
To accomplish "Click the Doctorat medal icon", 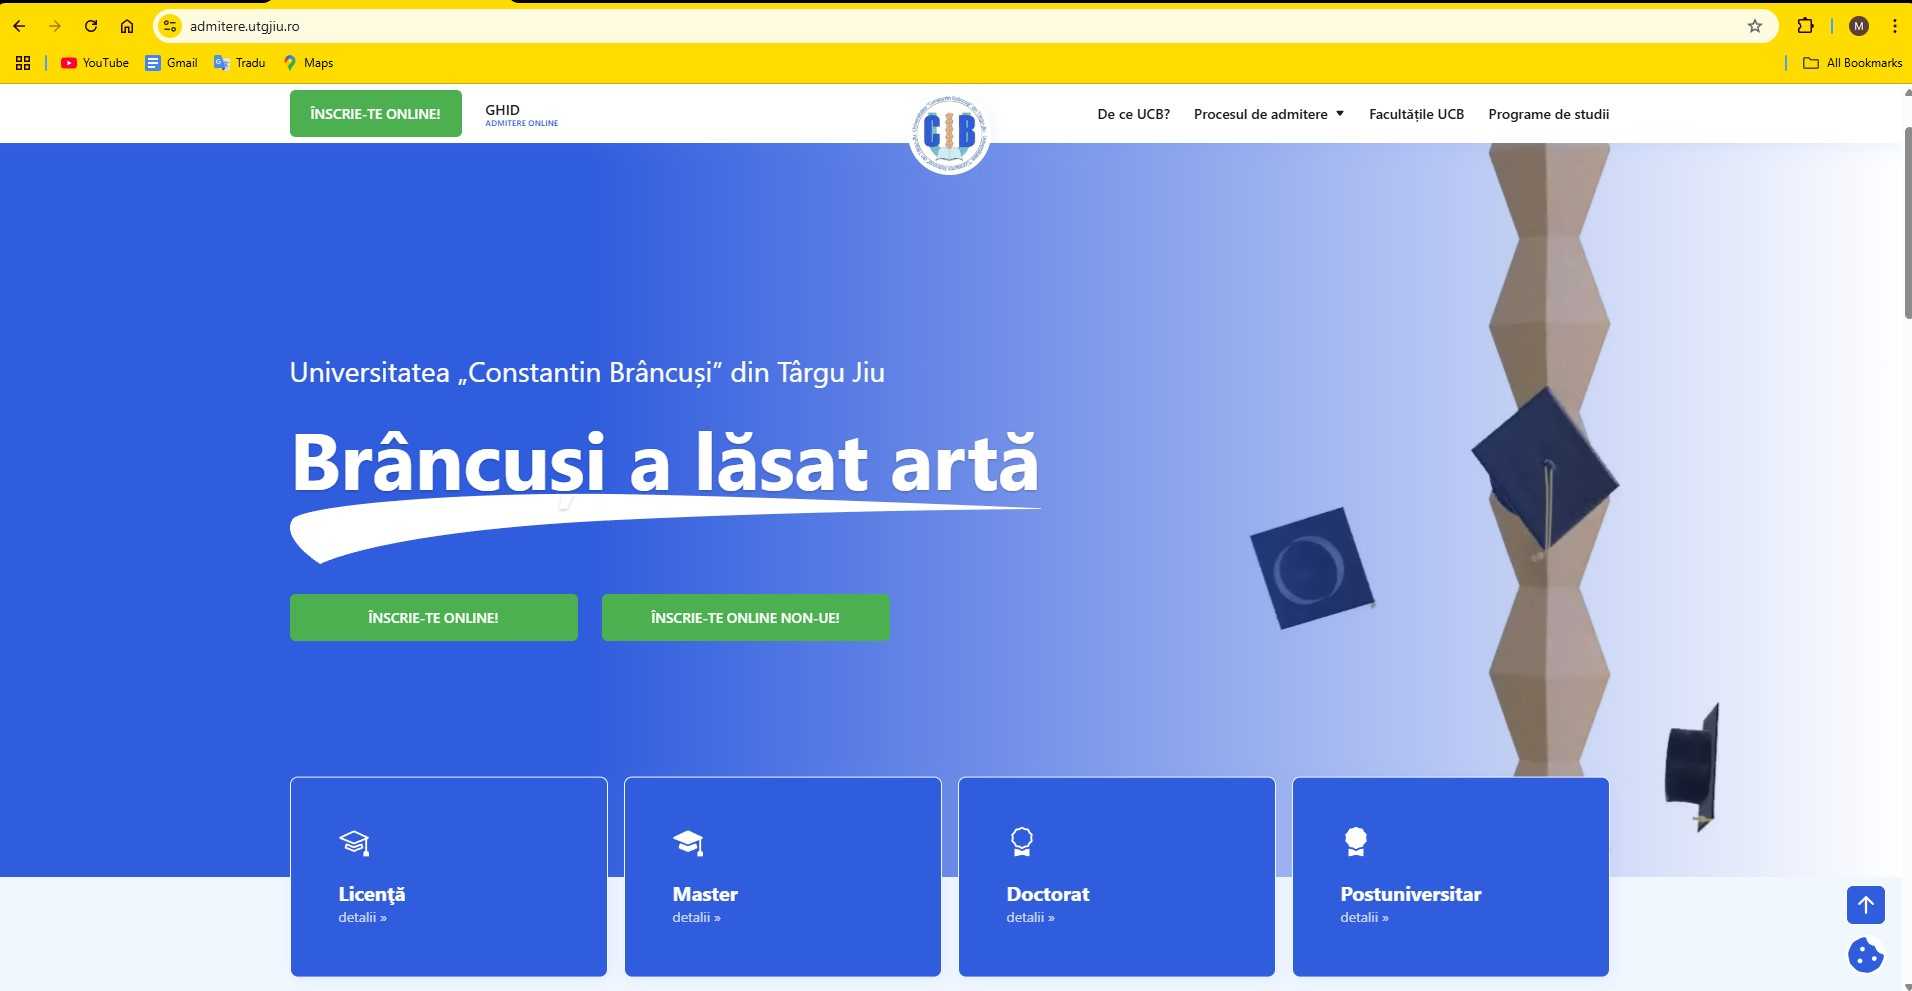I will [1022, 841].
